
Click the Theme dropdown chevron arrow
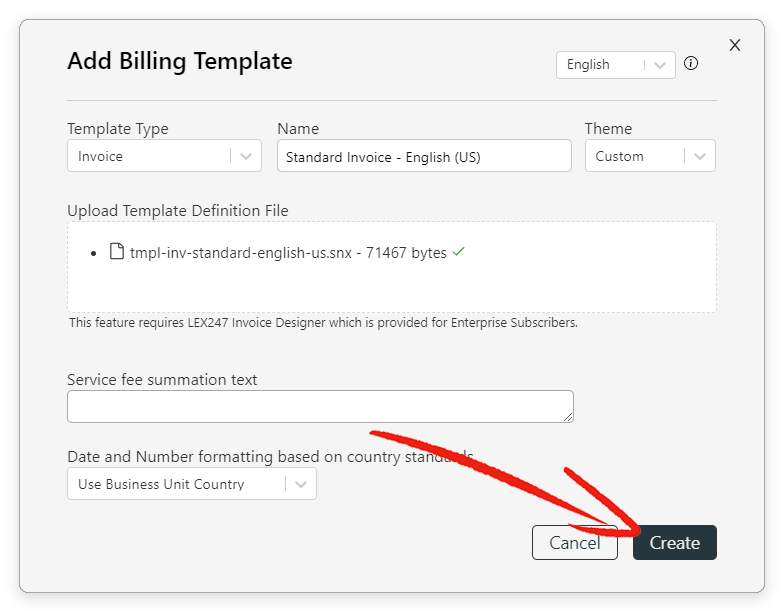click(700, 156)
